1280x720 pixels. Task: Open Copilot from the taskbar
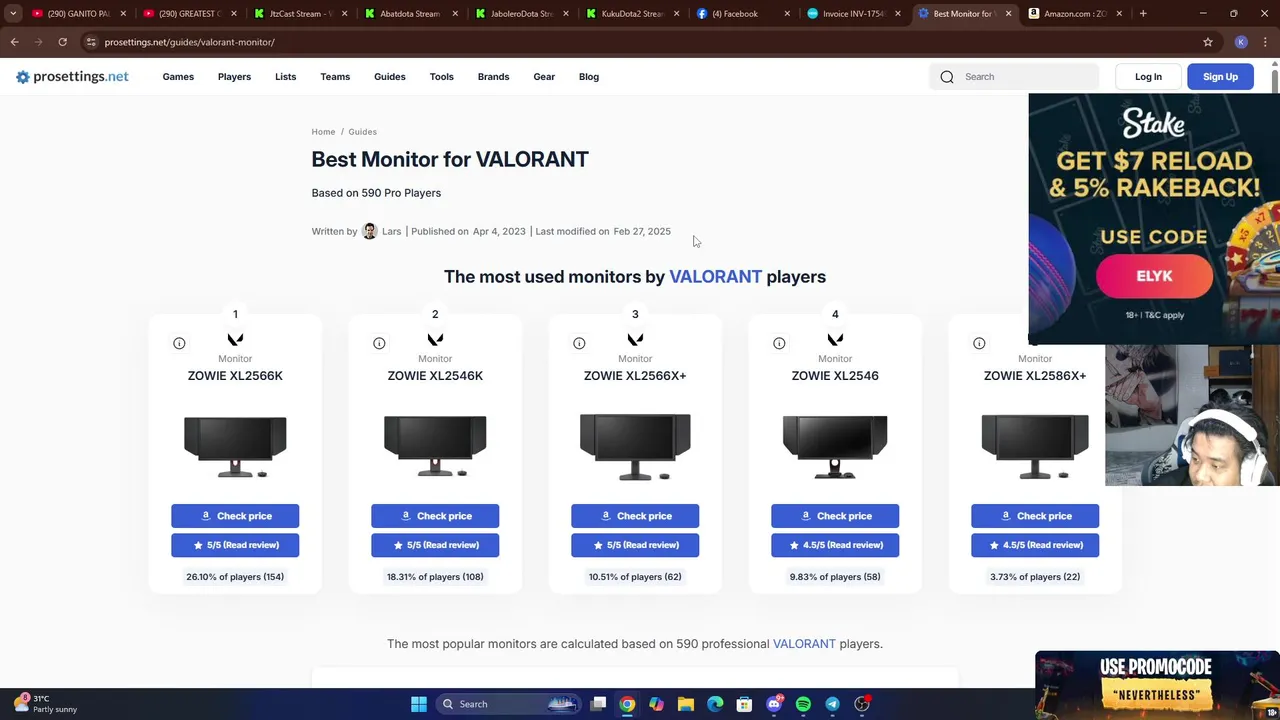(x=656, y=704)
